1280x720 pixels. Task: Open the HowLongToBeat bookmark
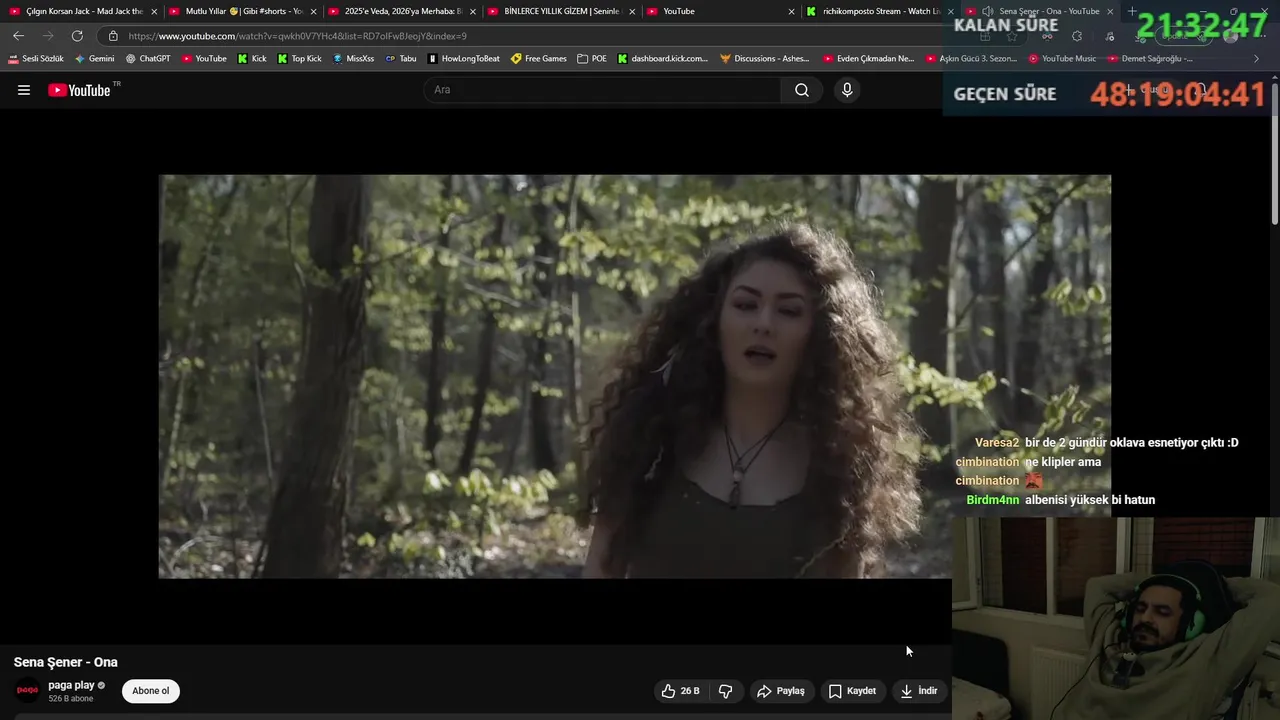pyautogui.click(x=463, y=59)
